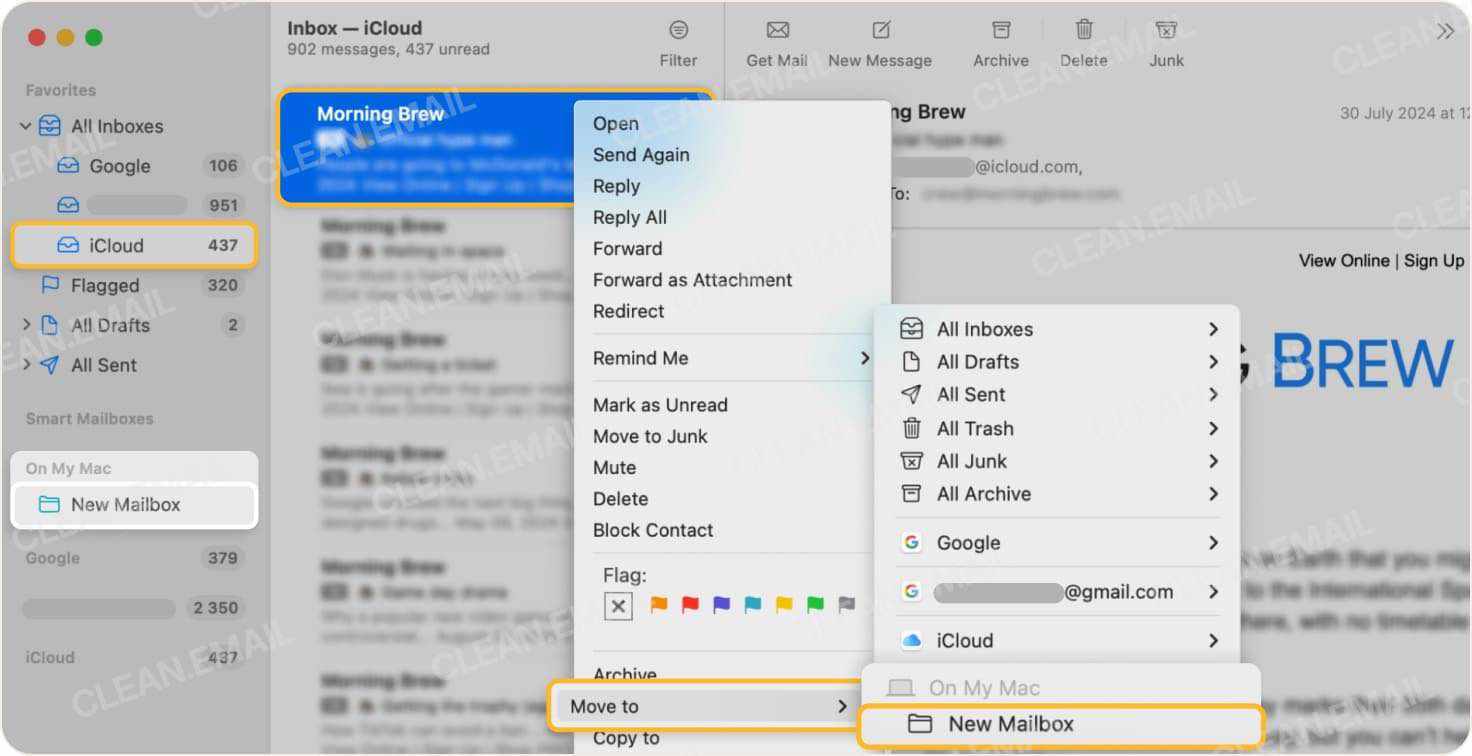Screen dimensions: 1472x756
Task: Click the Sign Up link in the email
Action: [1432, 260]
